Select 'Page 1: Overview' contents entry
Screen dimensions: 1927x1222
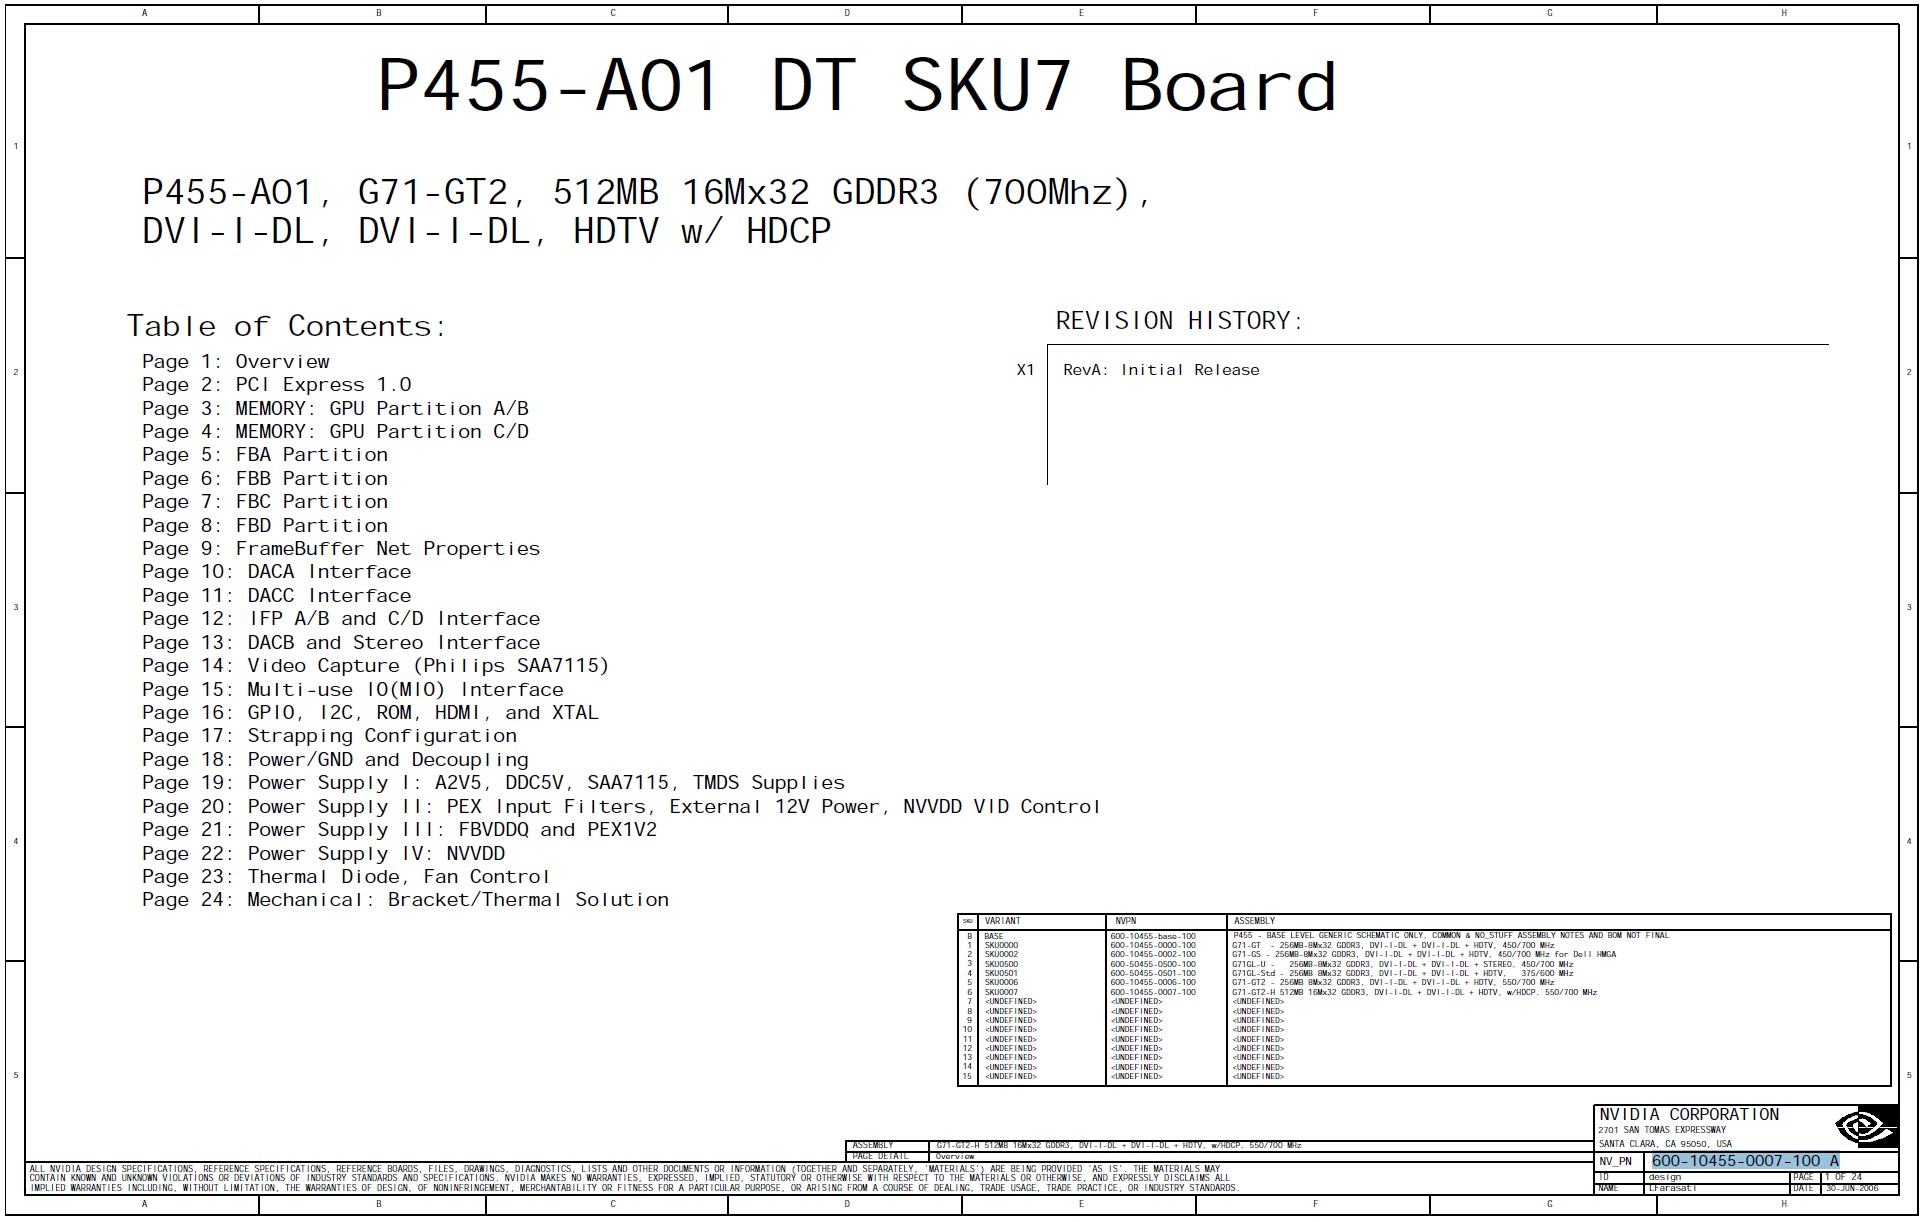[x=236, y=362]
